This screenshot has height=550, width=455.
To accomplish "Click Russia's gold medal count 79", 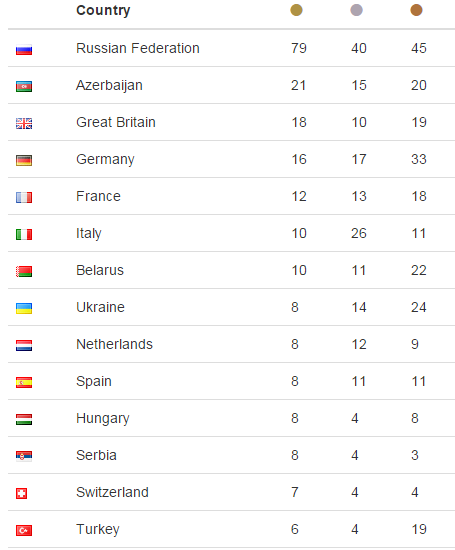I will (x=299, y=48).
